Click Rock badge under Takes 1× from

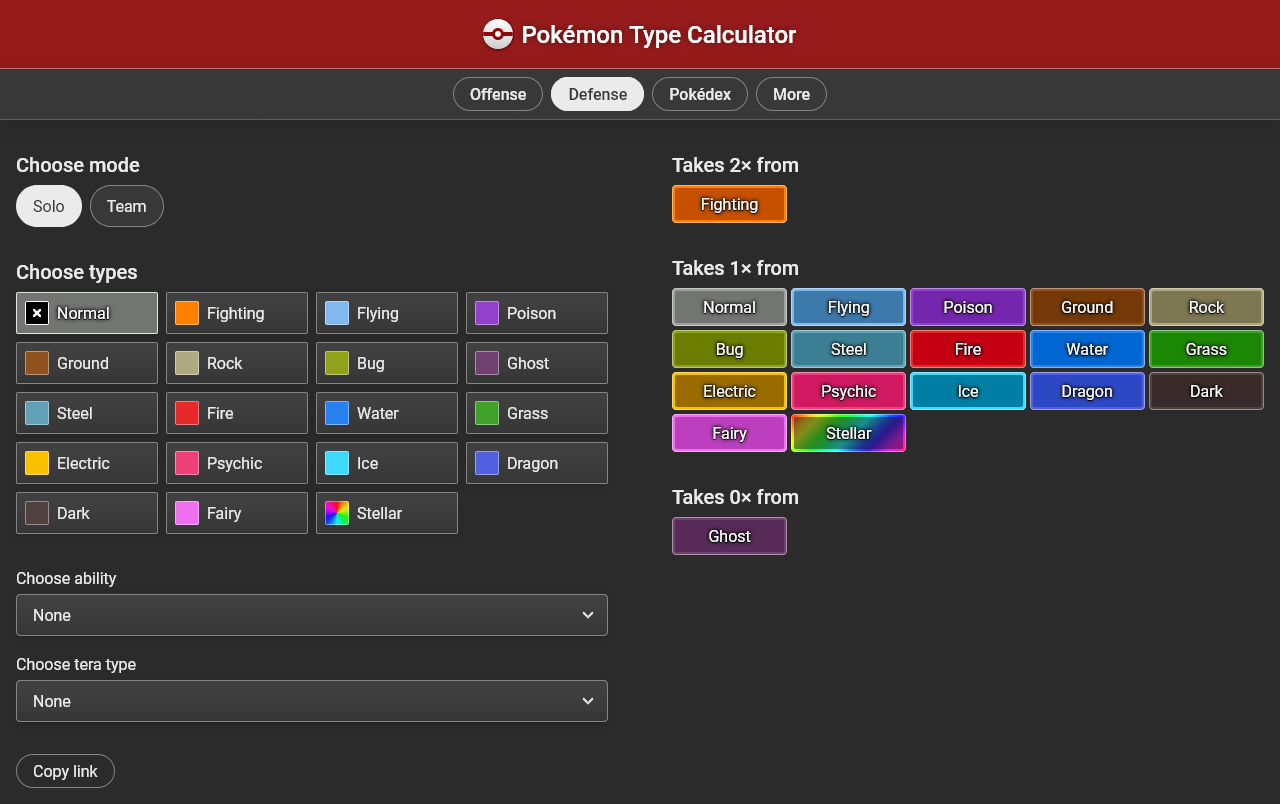click(1206, 307)
